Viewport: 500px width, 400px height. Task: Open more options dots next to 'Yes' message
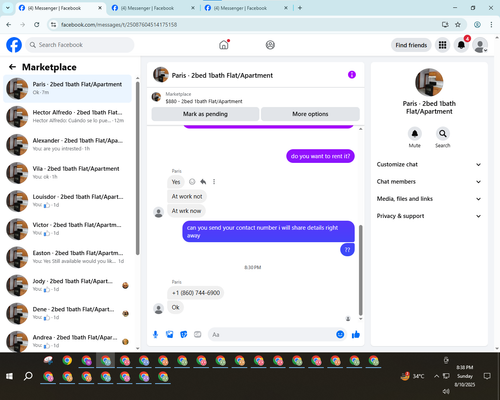tap(214, 182)
